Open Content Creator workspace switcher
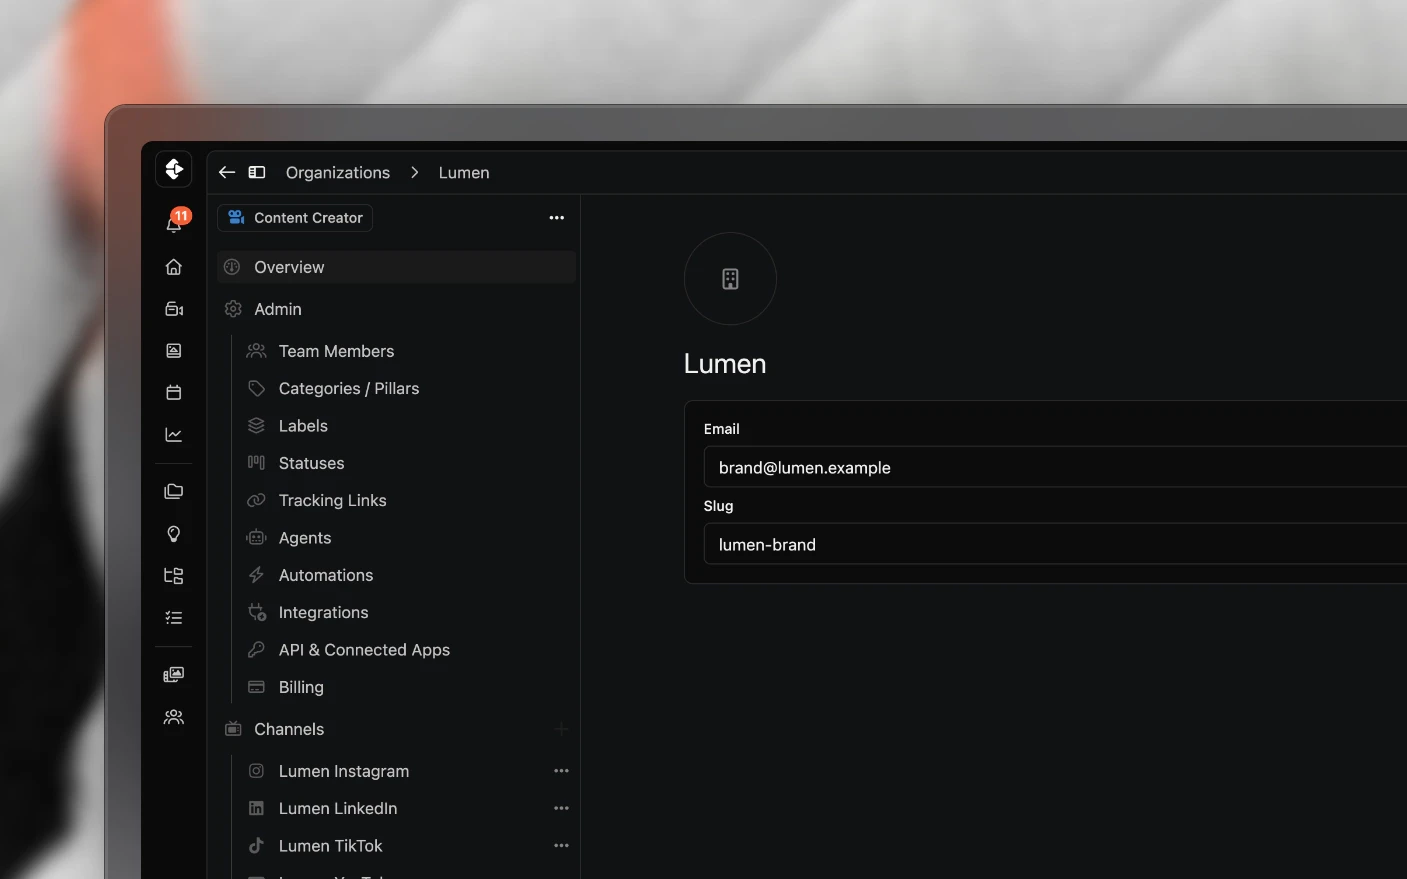This screenshot has height=879, width=1407. pyautogui.click(x=295, y=218)
